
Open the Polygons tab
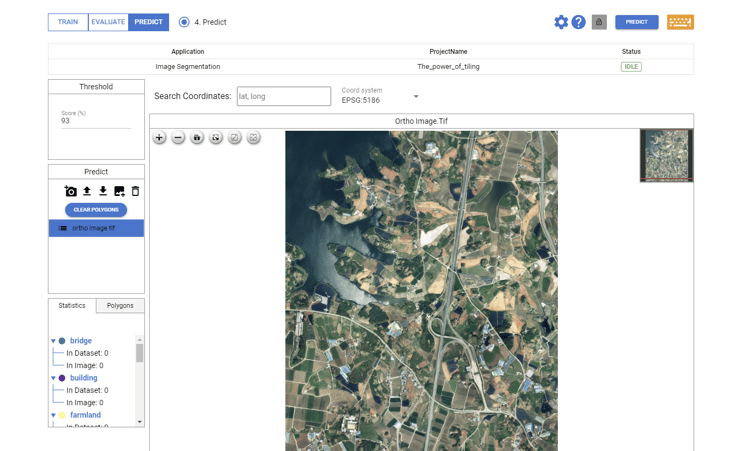[120, 306]
